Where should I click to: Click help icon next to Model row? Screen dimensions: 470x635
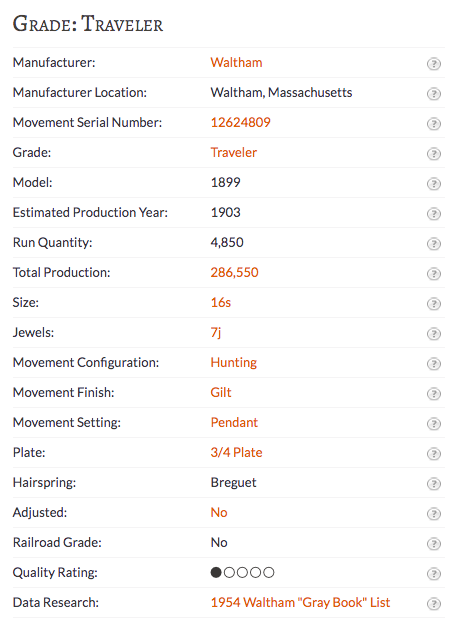pos(434,184)
